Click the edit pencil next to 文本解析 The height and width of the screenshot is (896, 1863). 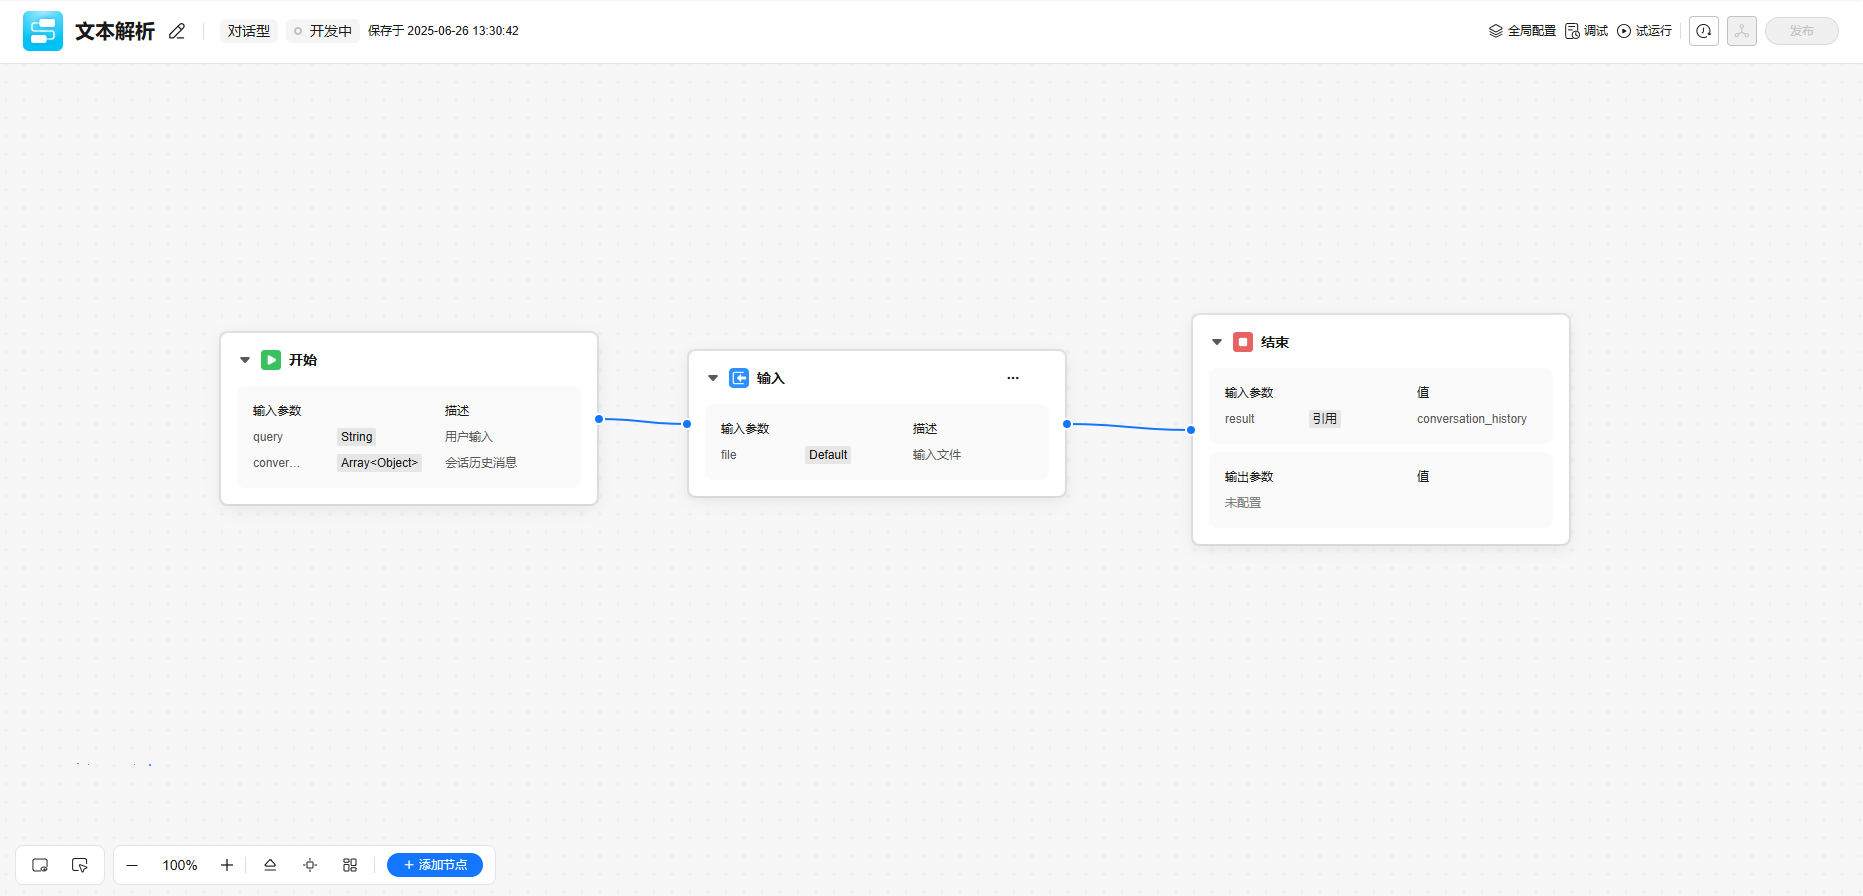click(177, 31)
